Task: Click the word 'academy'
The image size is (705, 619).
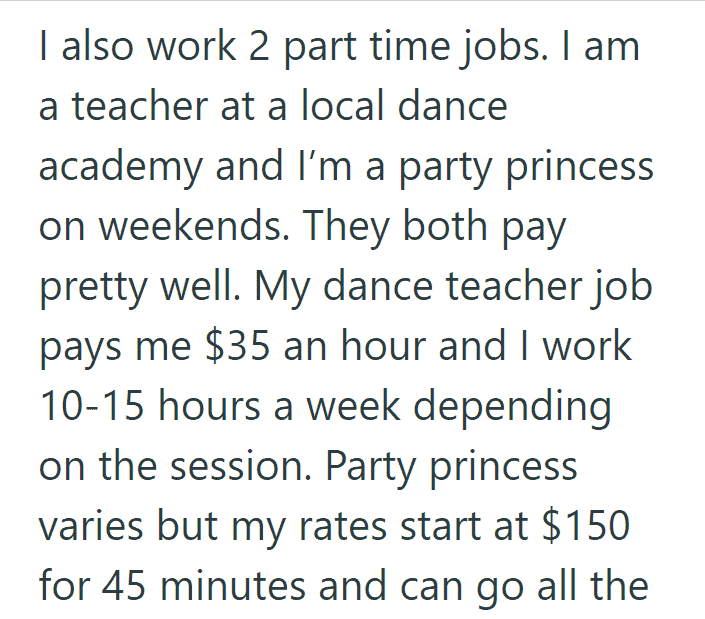Action: pyautogui.click(x=121, y=169)
